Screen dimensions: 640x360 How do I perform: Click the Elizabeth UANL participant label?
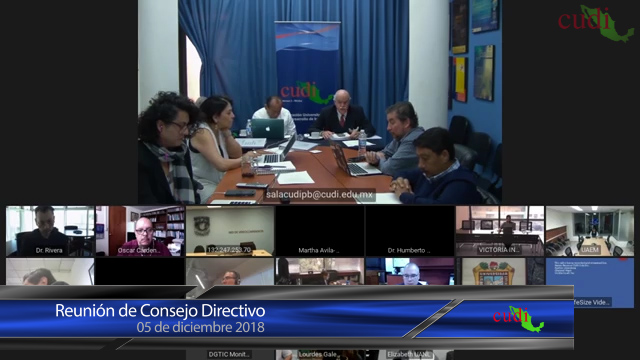click(409, 354)
